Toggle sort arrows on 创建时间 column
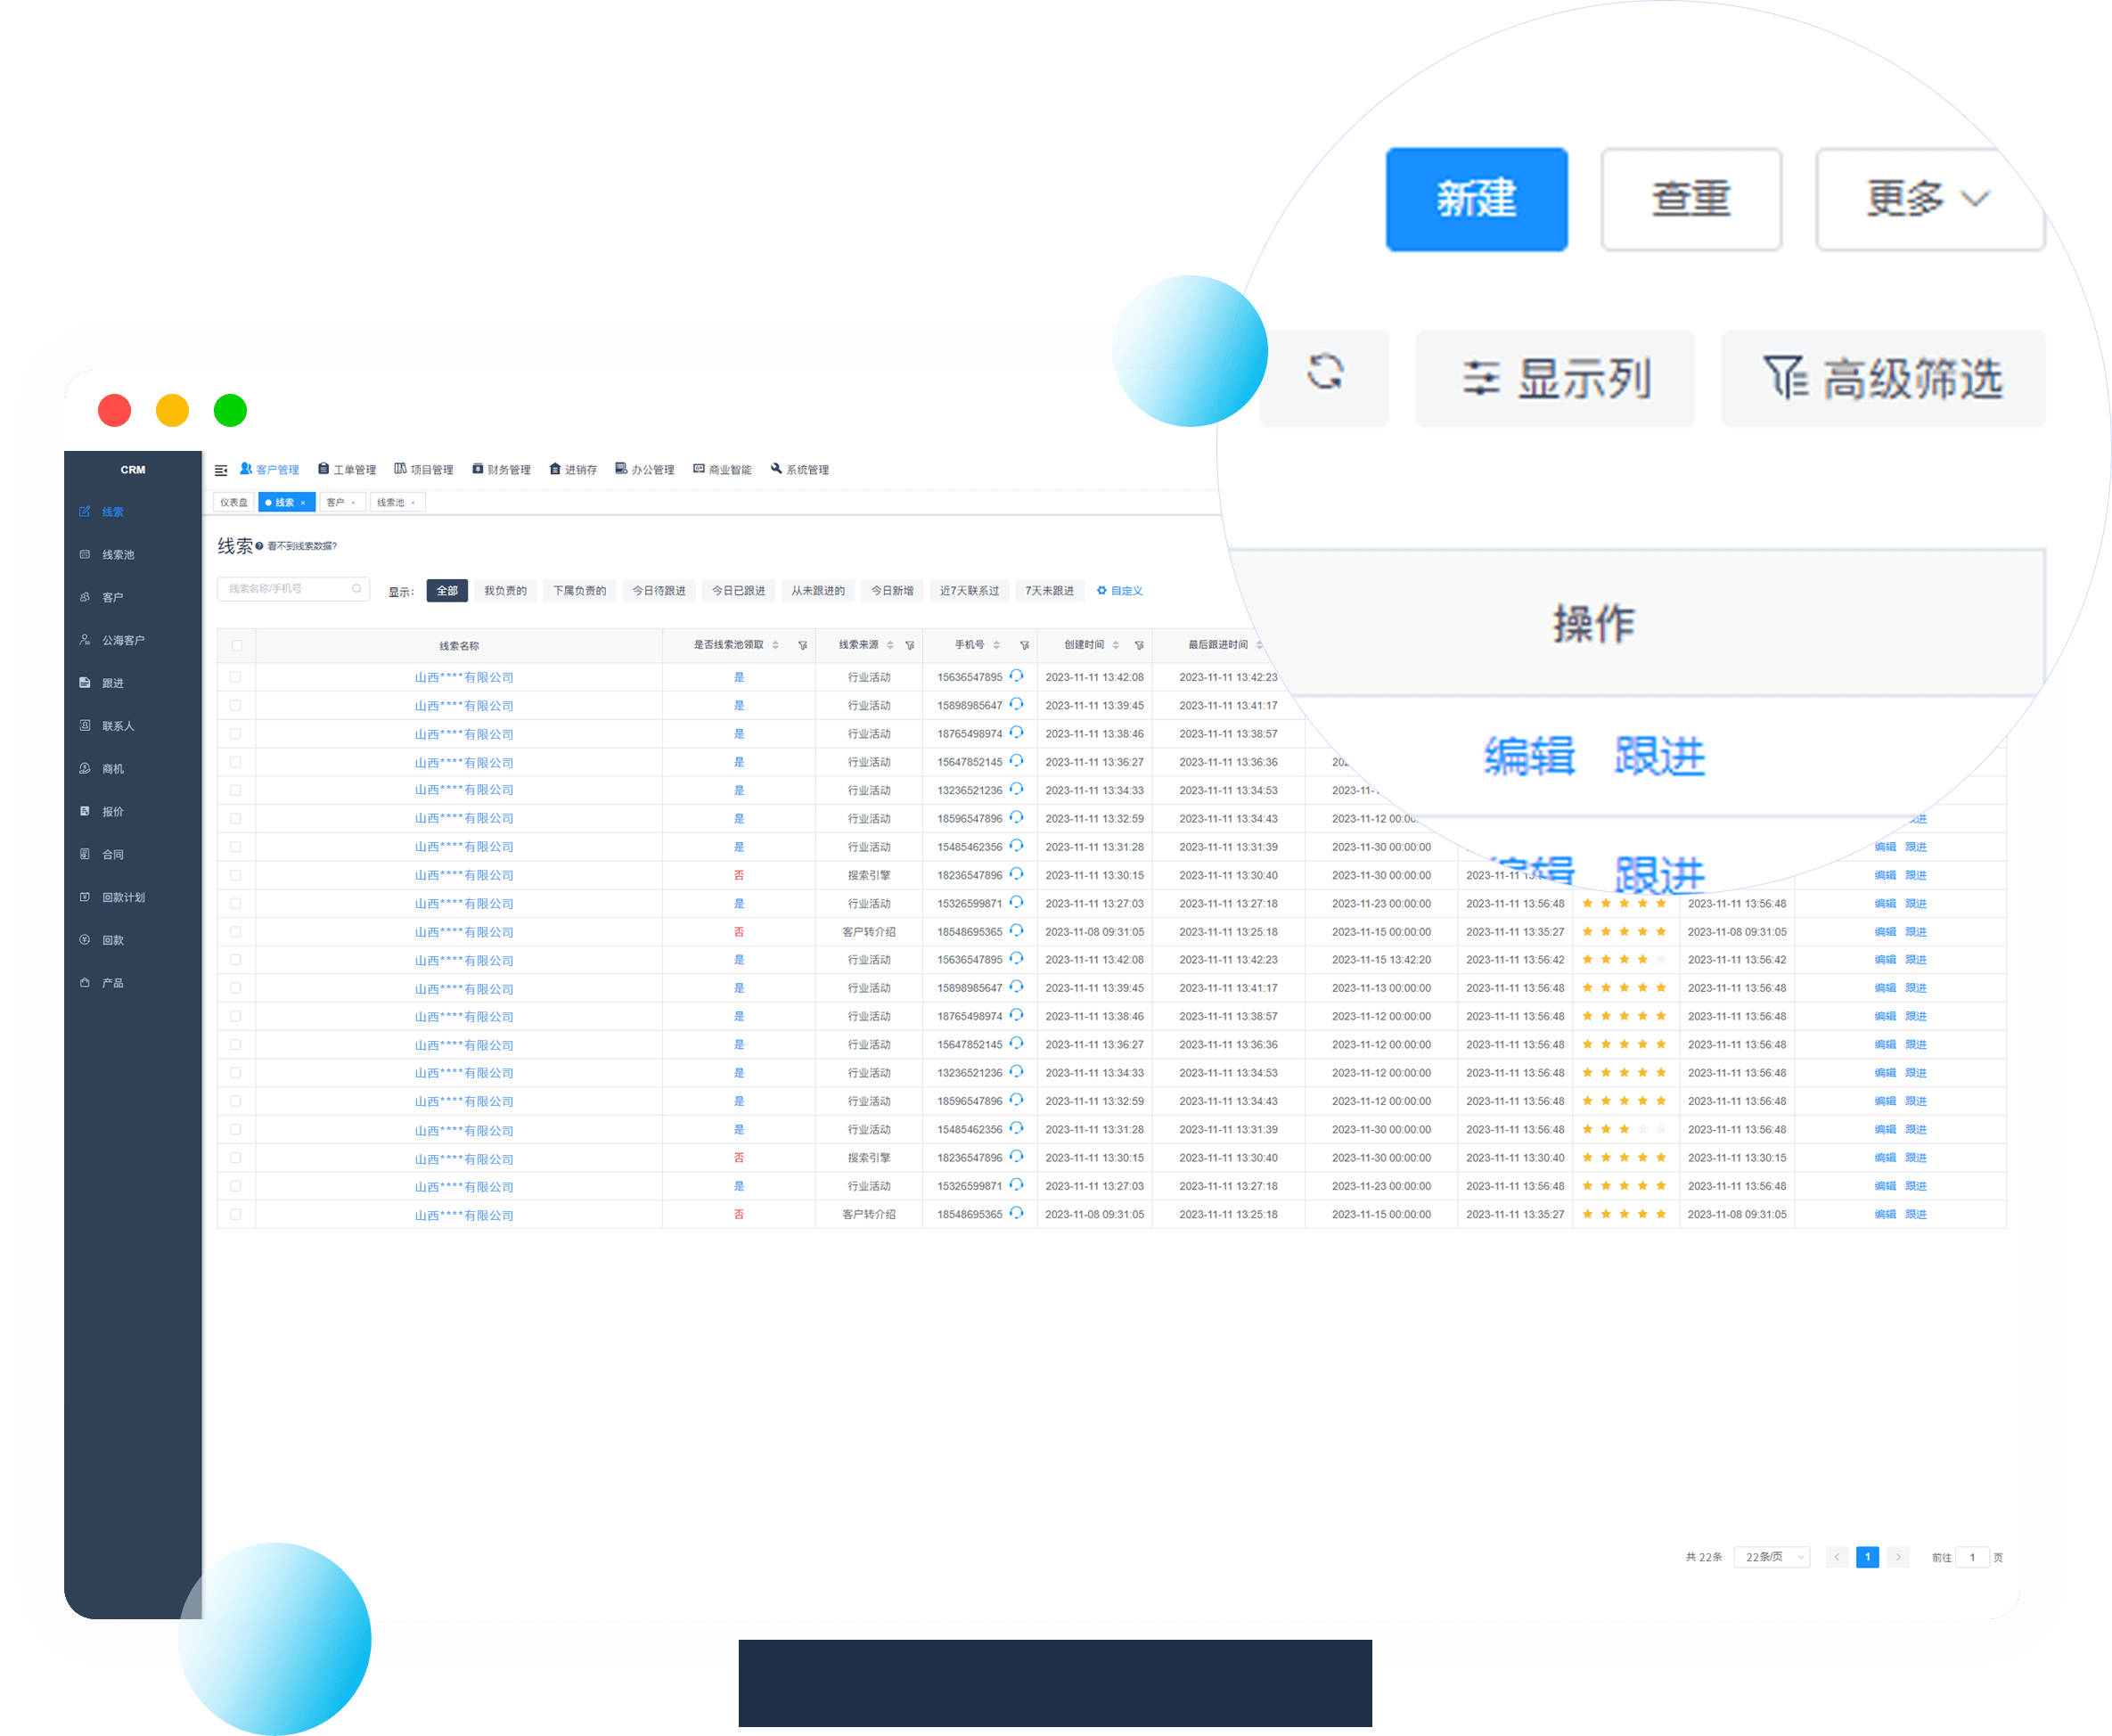Image resolution: width=2112 pixels, height=1736 pixels. point(1116,646)
